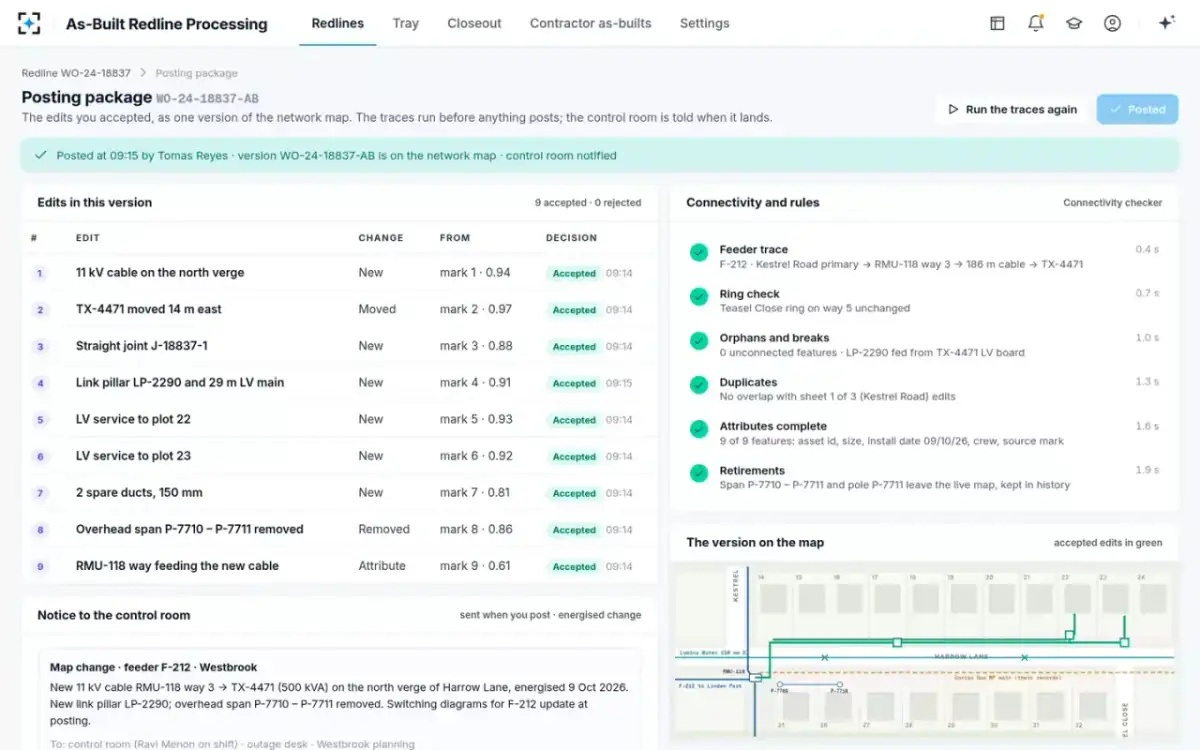Click edit number badge 7
The image size is (1200, 750).
coord(40,493)
